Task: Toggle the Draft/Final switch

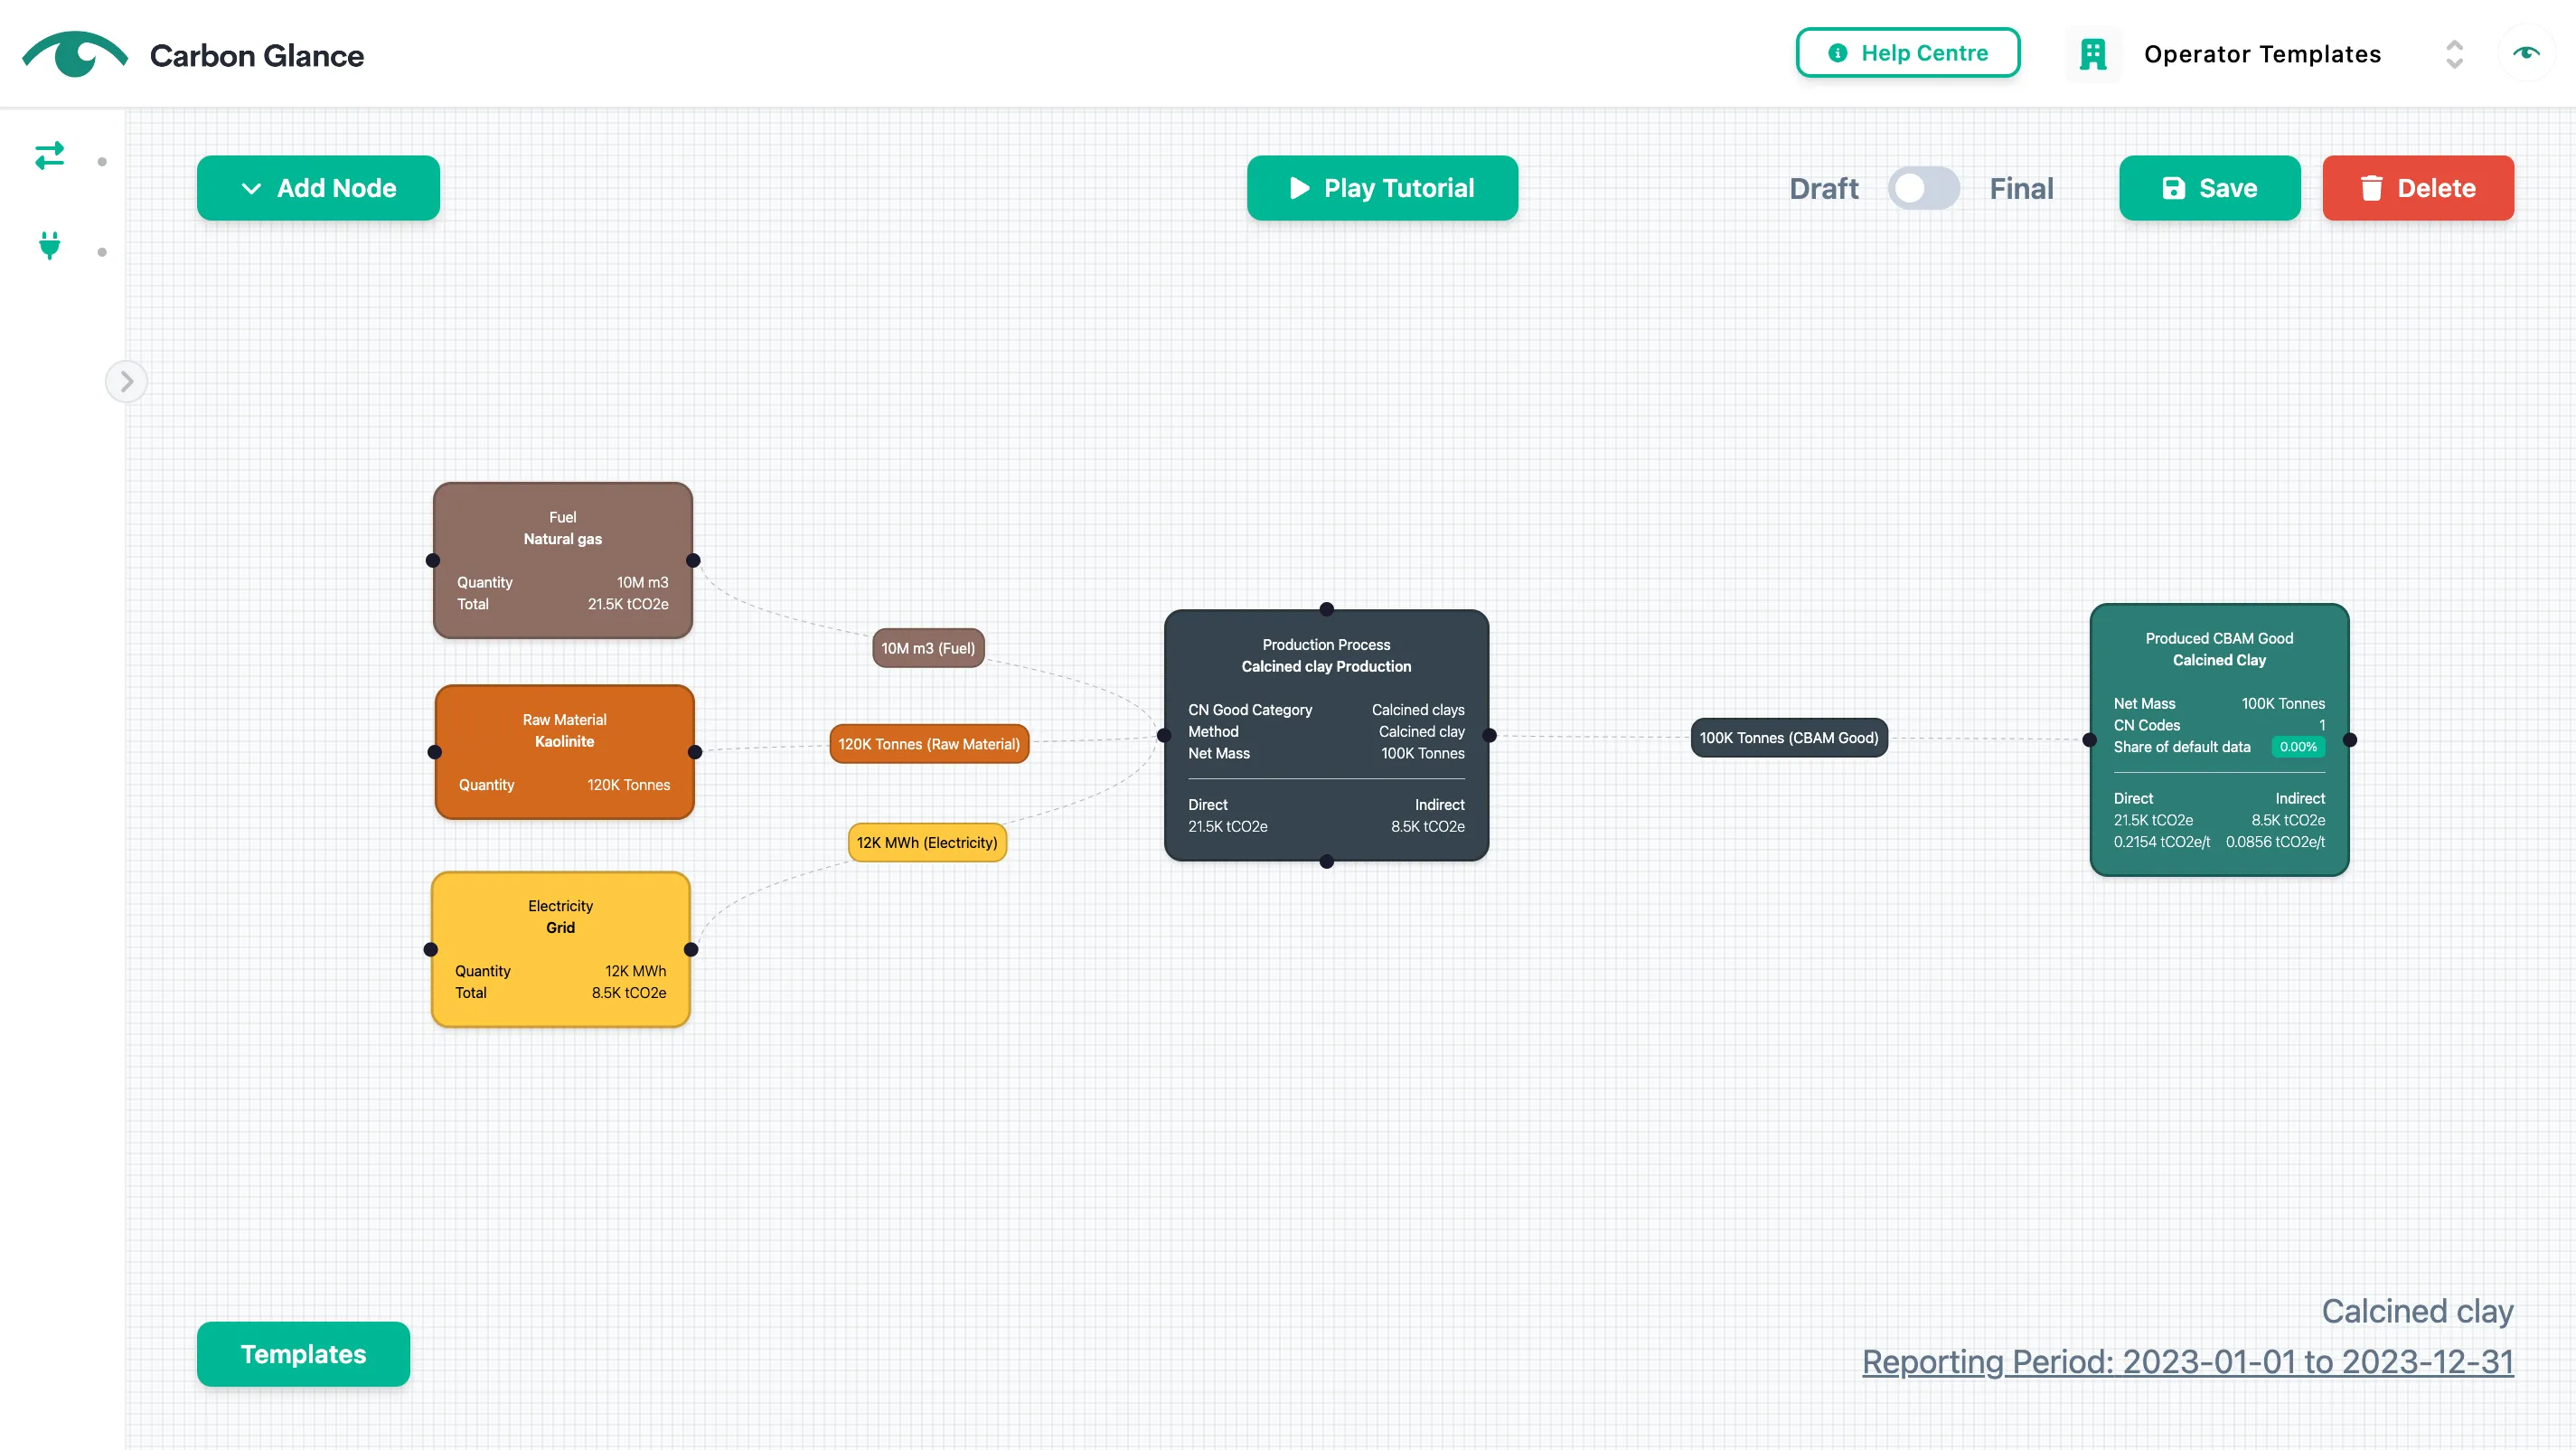Action: pyautogui.click(x=1923, y=188)
